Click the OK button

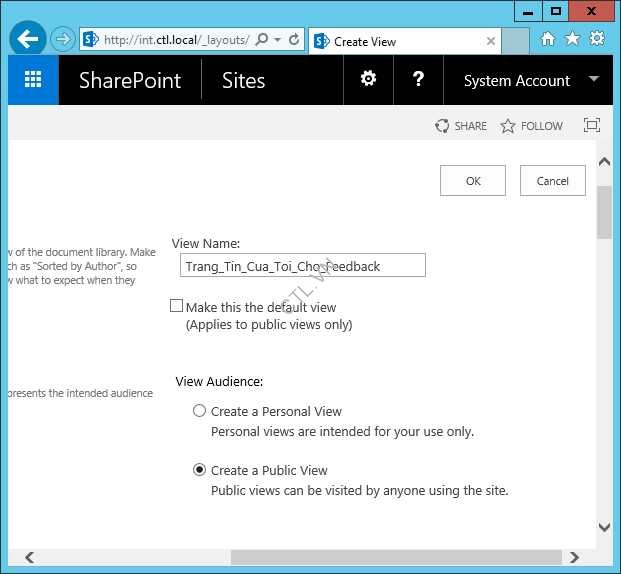[x=473, y=181]
